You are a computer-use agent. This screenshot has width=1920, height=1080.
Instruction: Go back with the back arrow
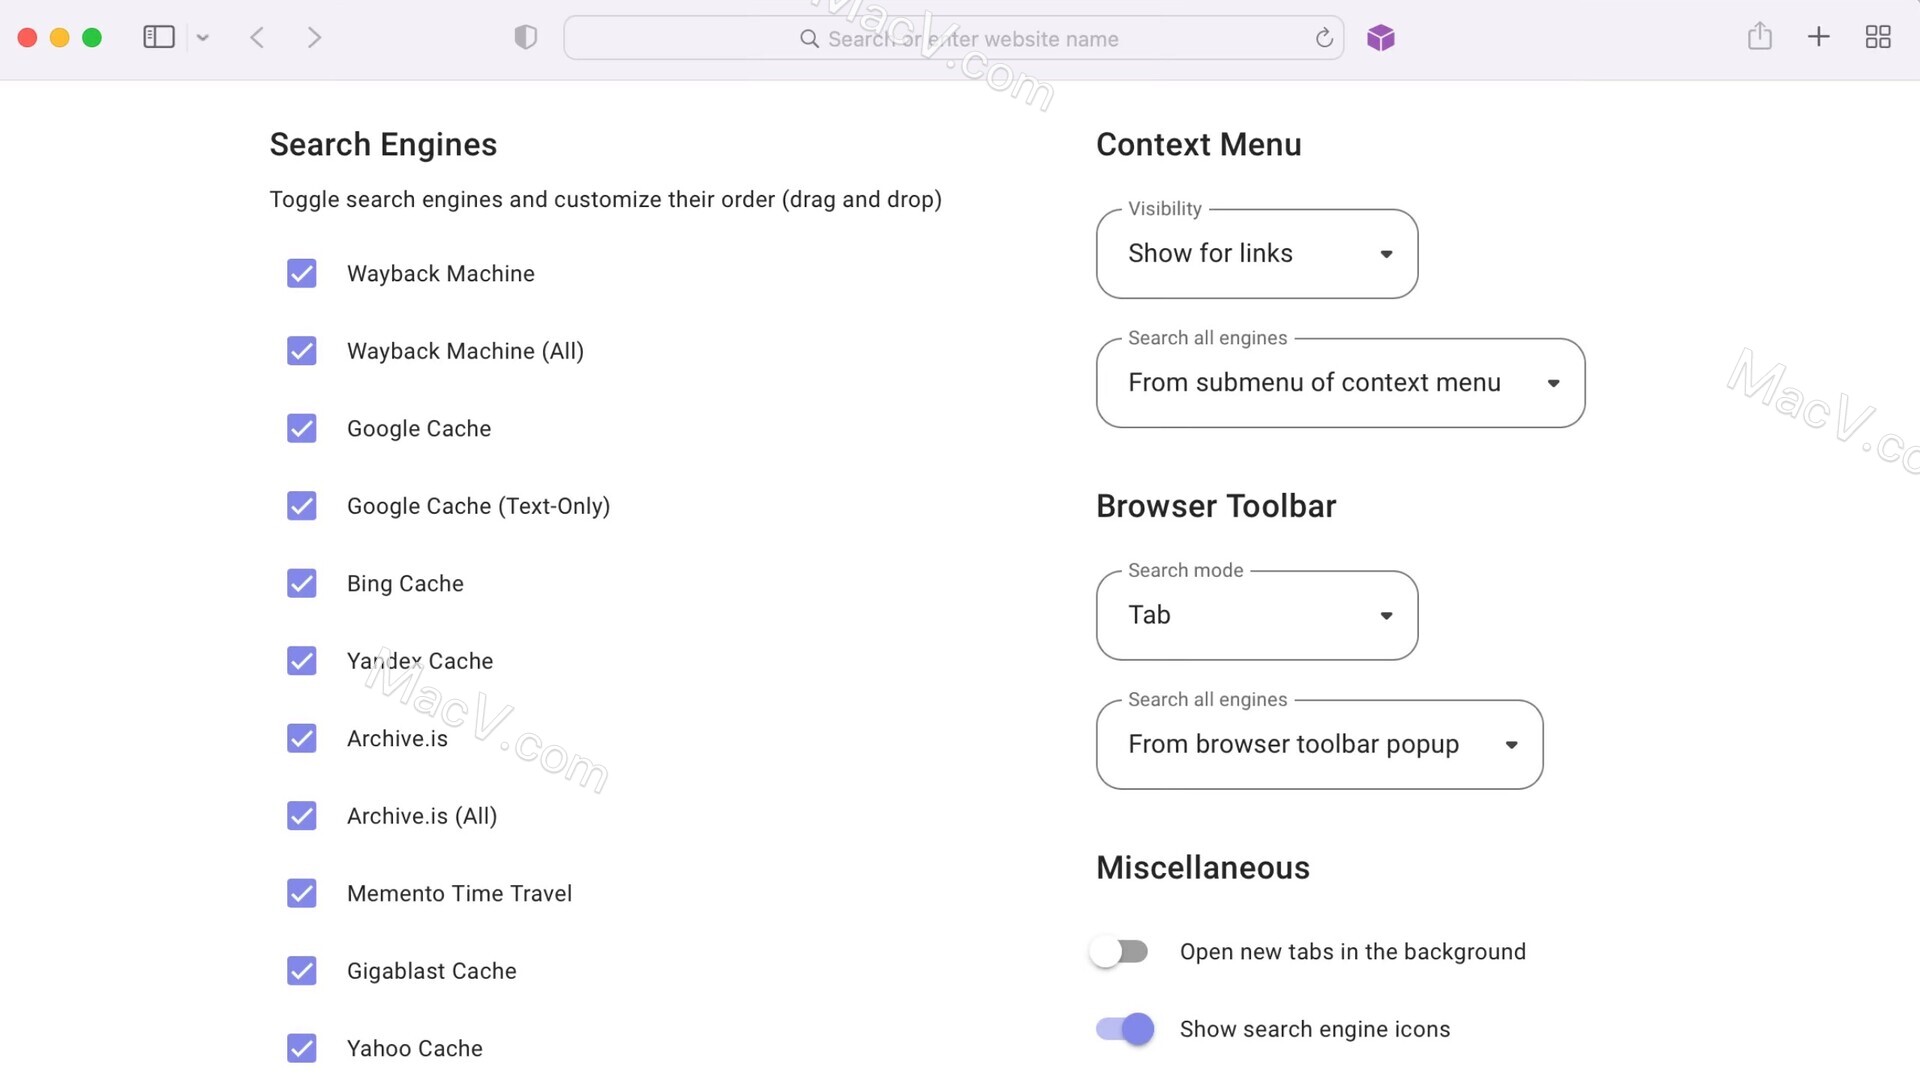pos(257,38)
